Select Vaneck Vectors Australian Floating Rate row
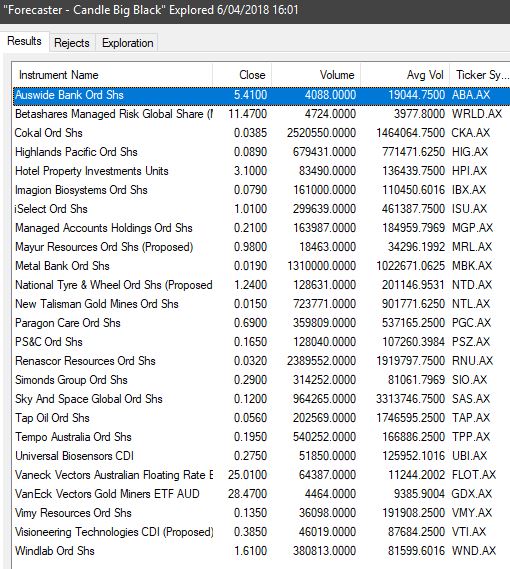The height and width of the screenshot is (569, 510). click(261, 475)
